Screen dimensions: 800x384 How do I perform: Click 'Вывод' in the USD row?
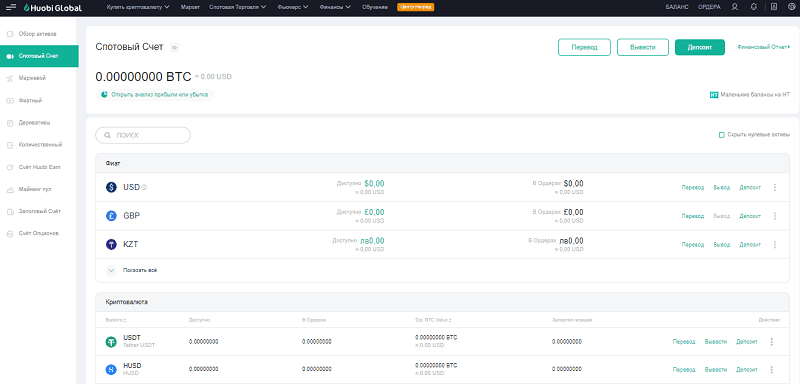(x=721, y=188)
